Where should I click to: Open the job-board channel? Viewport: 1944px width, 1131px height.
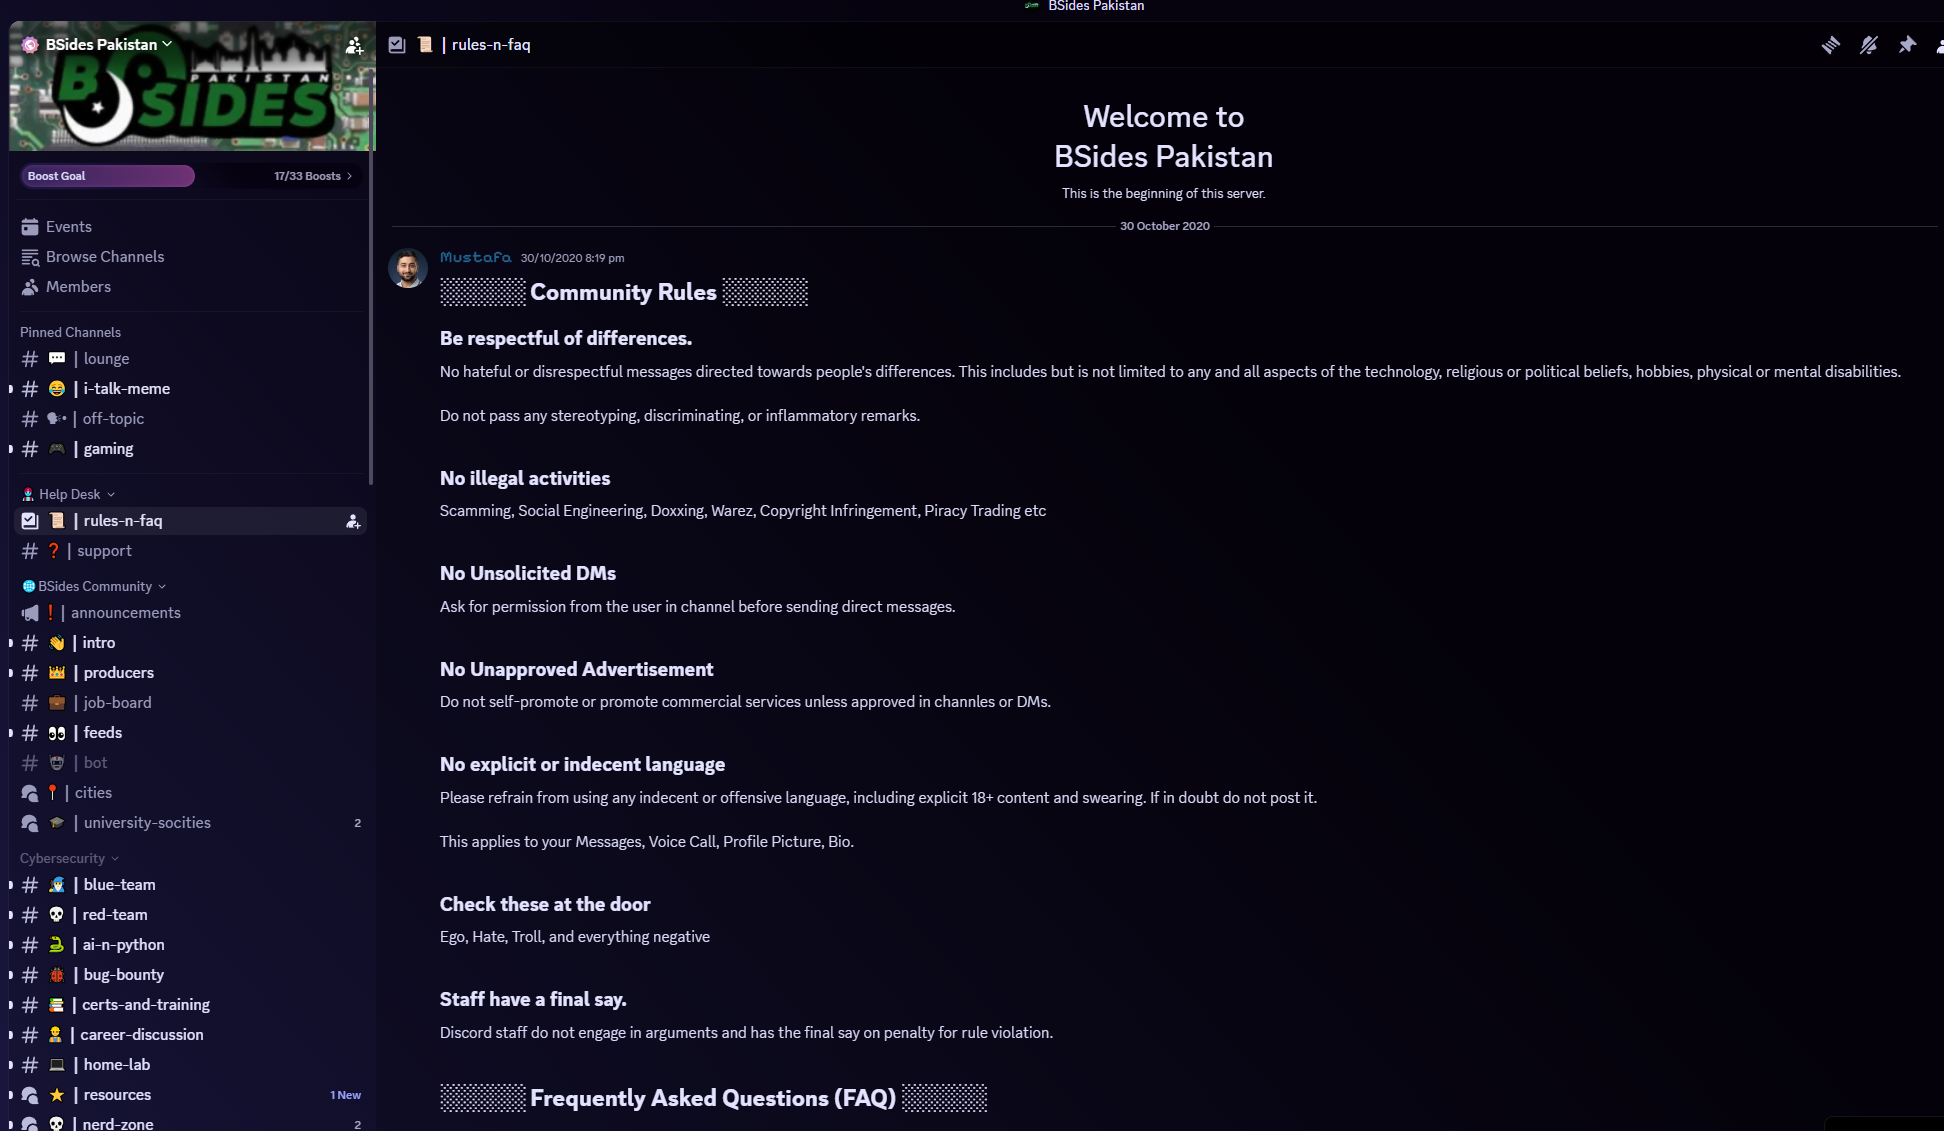pyautogui.click(x=188, y=703)
